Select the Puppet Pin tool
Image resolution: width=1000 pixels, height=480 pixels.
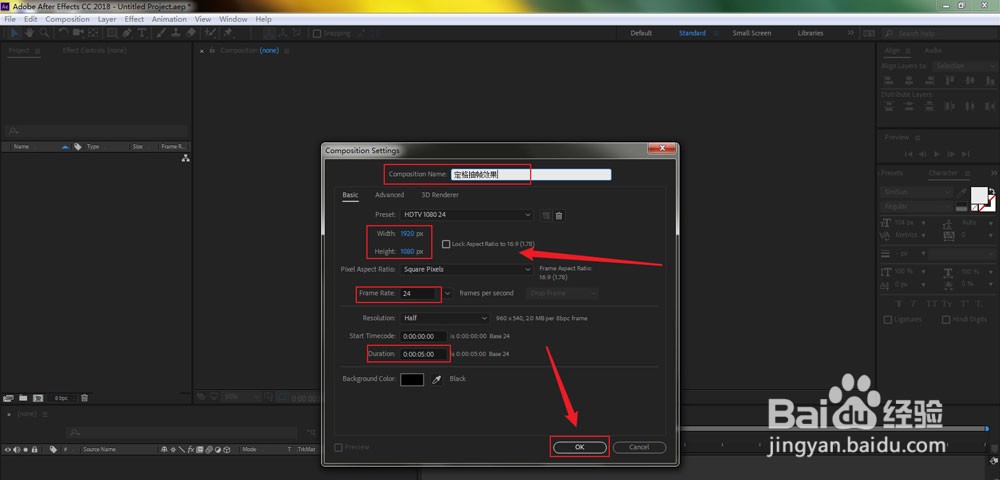point(228,33)
